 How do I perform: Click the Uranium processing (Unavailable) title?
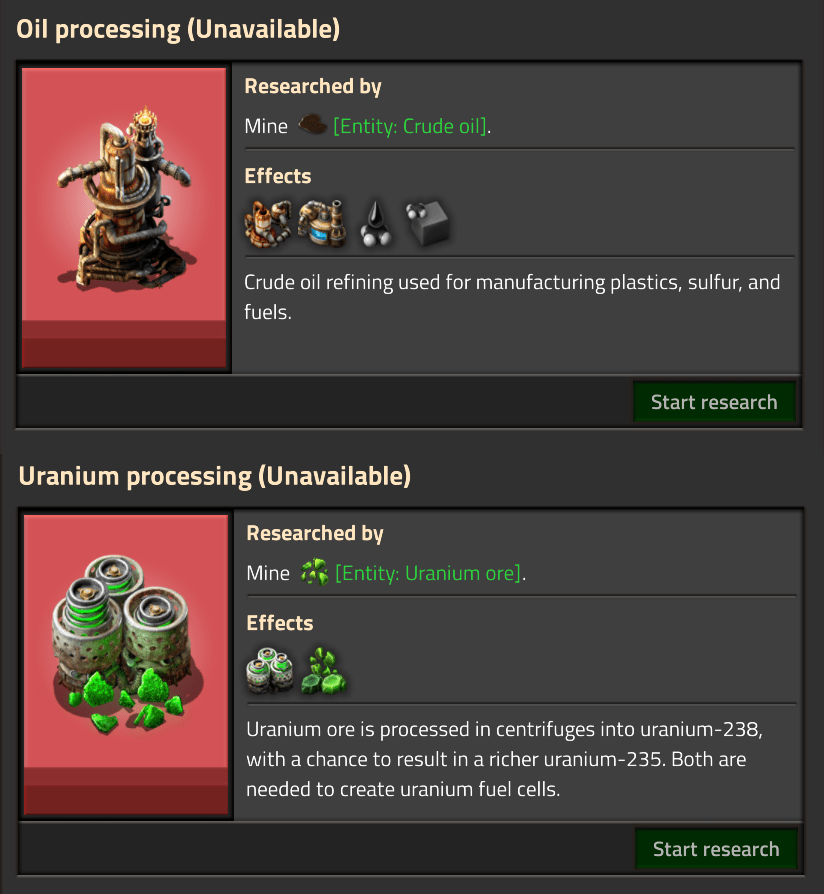click(215, 476)
